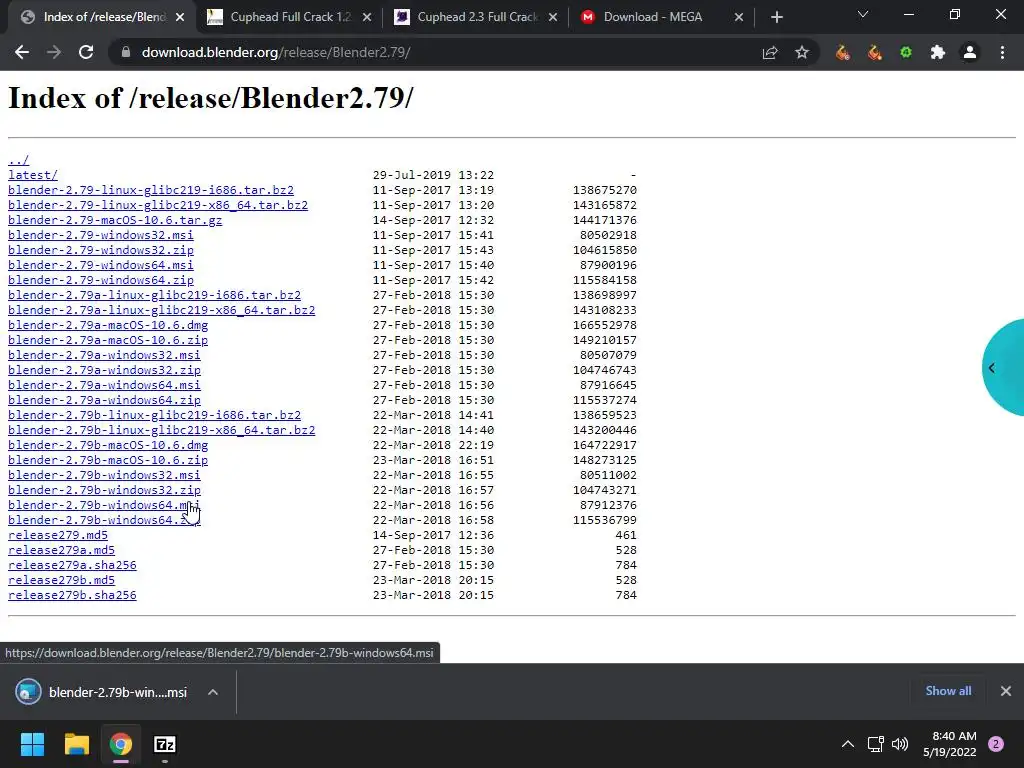Open the notification center badge
The image size is (1024, 768).
pos(996,744)
